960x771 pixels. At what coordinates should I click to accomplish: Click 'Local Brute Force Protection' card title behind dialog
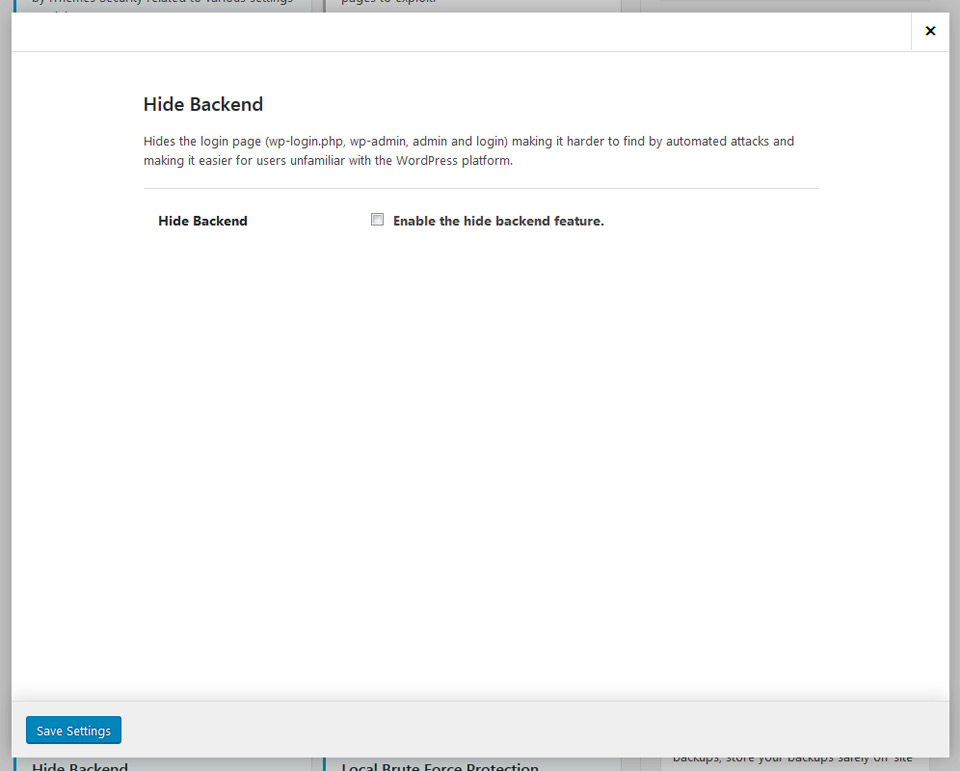(440, 766)
